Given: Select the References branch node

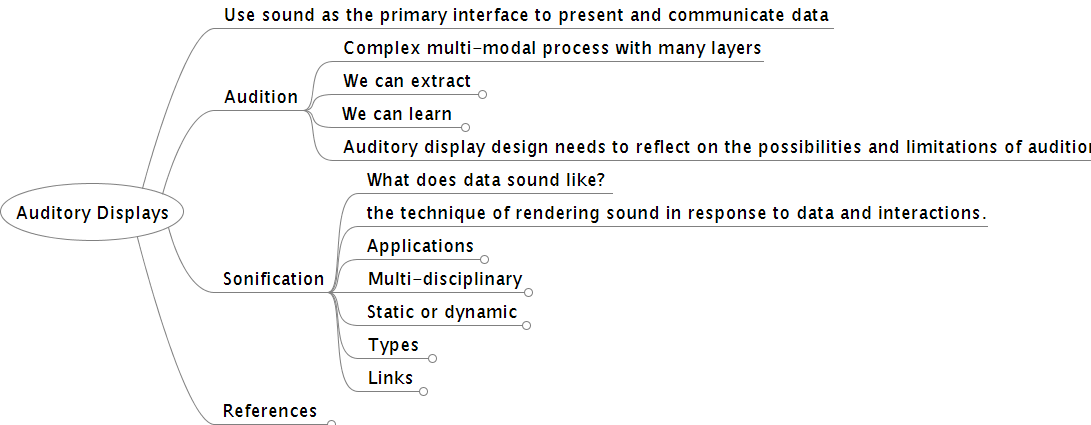Looking at the screenshot, I should pos(270,411).
